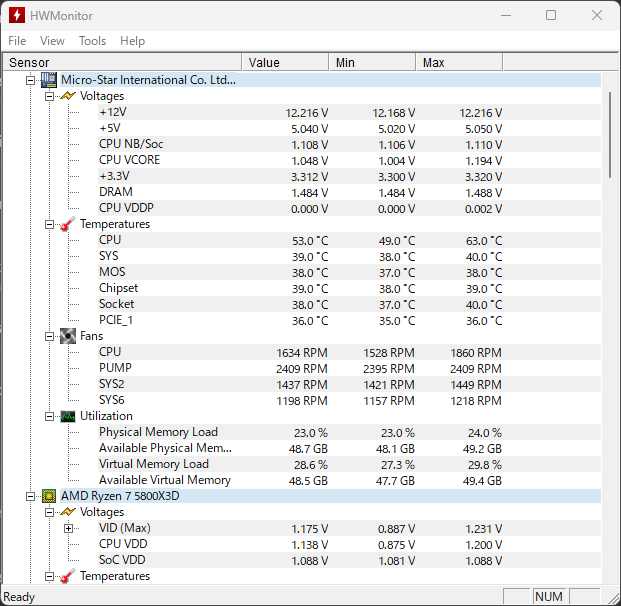Open the File menu
The image size is (621, 606).
[x=17, y=41]
